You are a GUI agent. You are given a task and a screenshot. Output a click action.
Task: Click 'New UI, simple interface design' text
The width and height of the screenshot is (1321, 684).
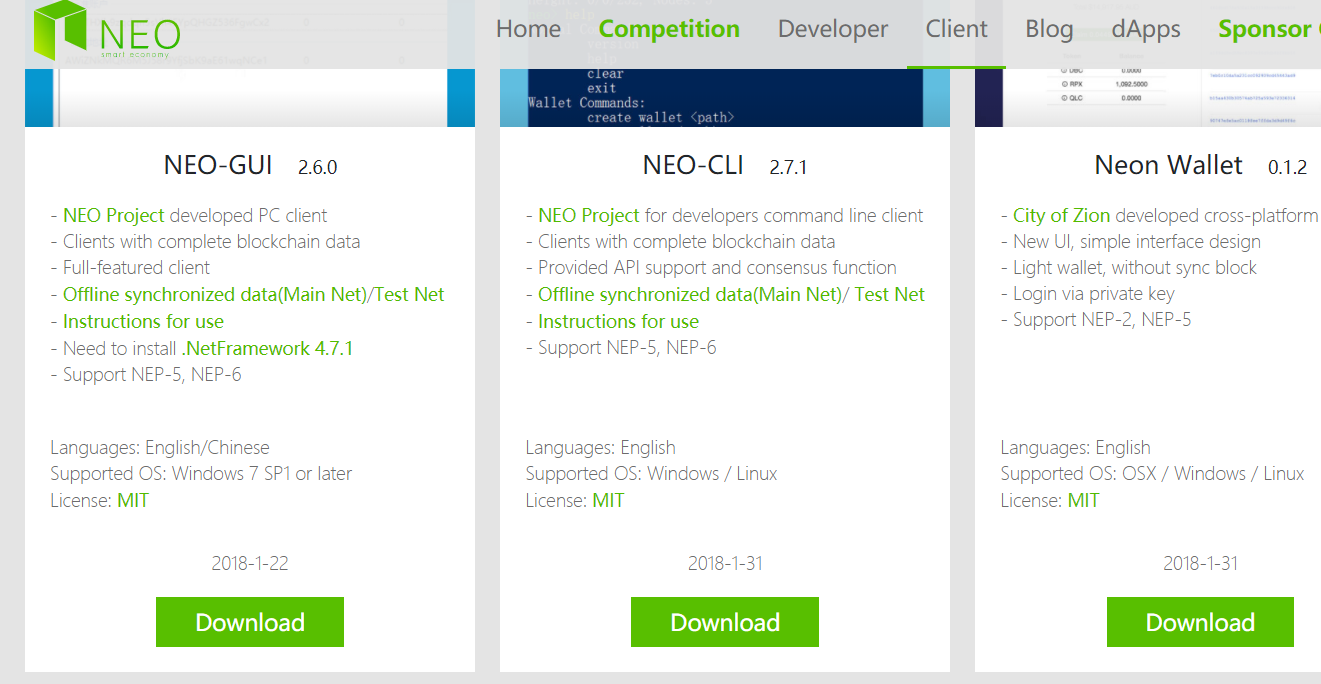(x=1137, y=241)
